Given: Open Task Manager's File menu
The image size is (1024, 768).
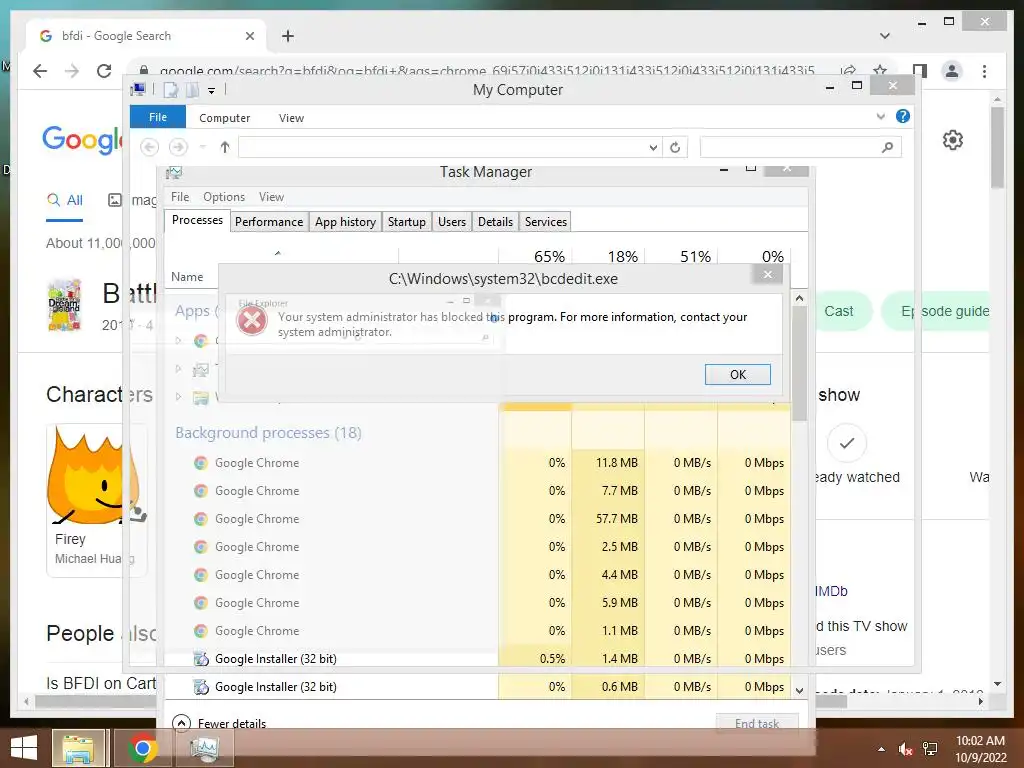Looking at the screenshot, I should pos(180,197).
